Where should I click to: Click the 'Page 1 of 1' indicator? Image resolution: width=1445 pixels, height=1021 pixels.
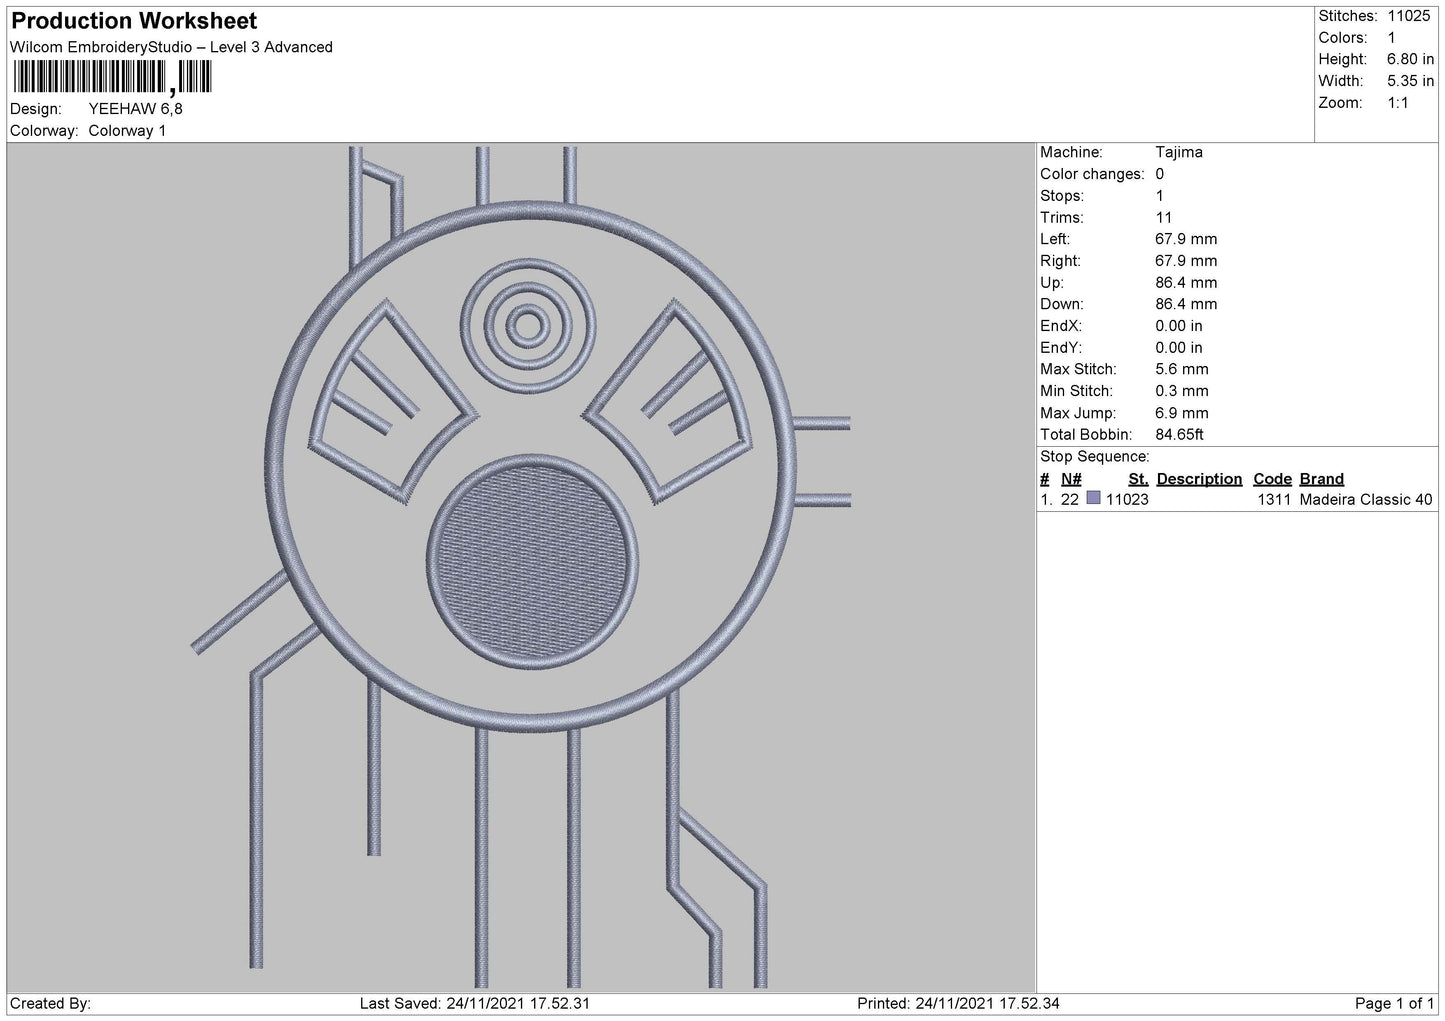[1395, 1003]
